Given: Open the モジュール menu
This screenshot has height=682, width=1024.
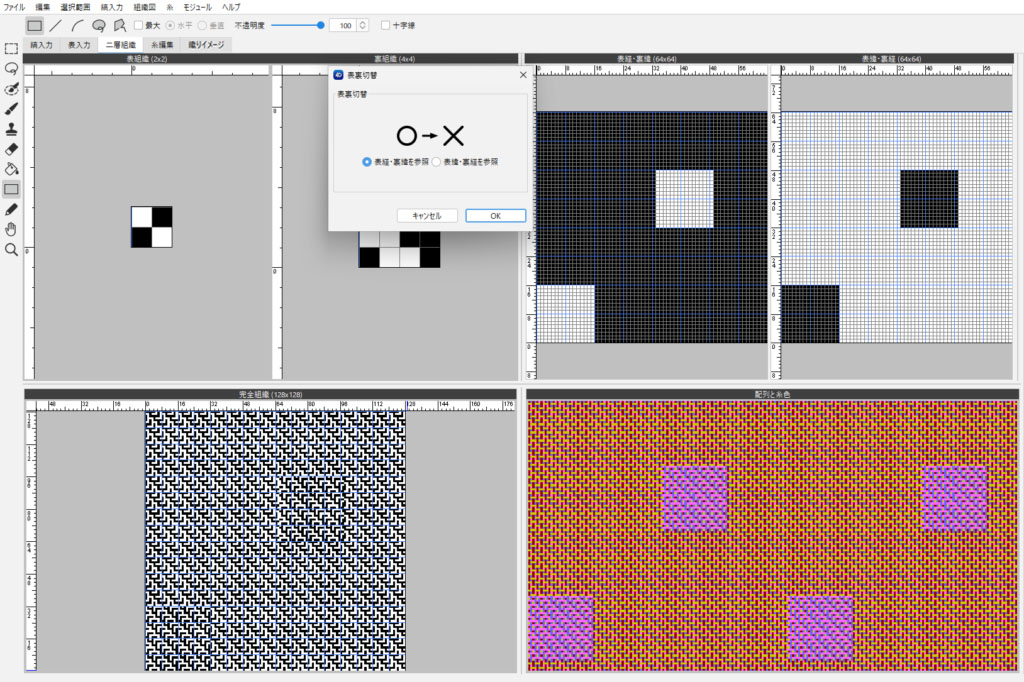Looking at the screenshot, I should 197,7.
